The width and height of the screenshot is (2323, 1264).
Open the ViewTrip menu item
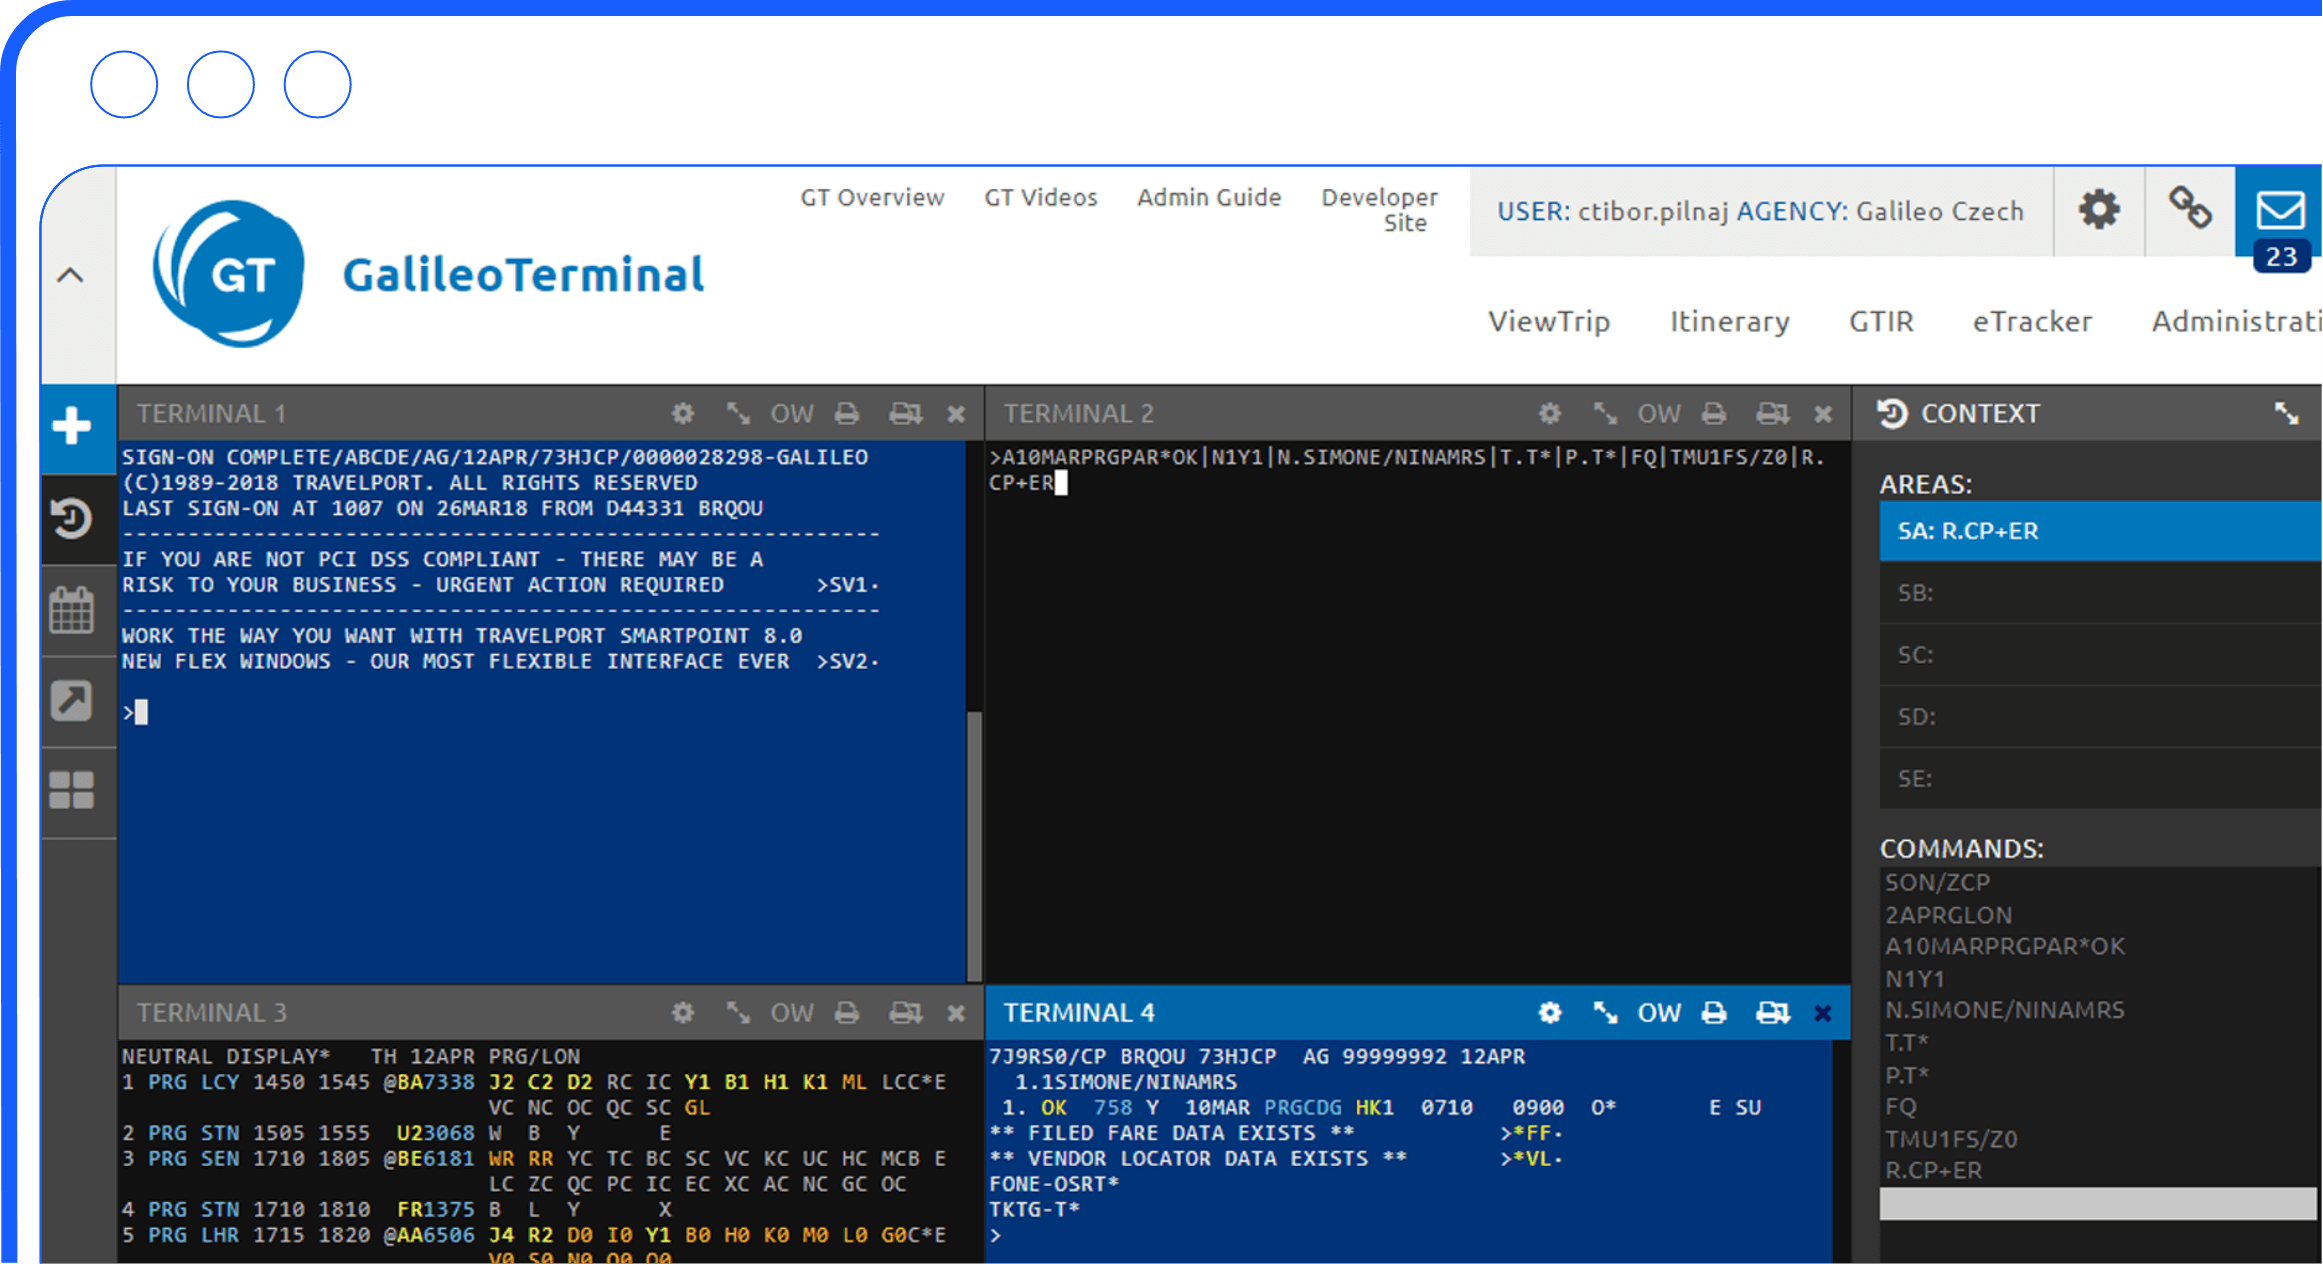[x=1548, y=321]
